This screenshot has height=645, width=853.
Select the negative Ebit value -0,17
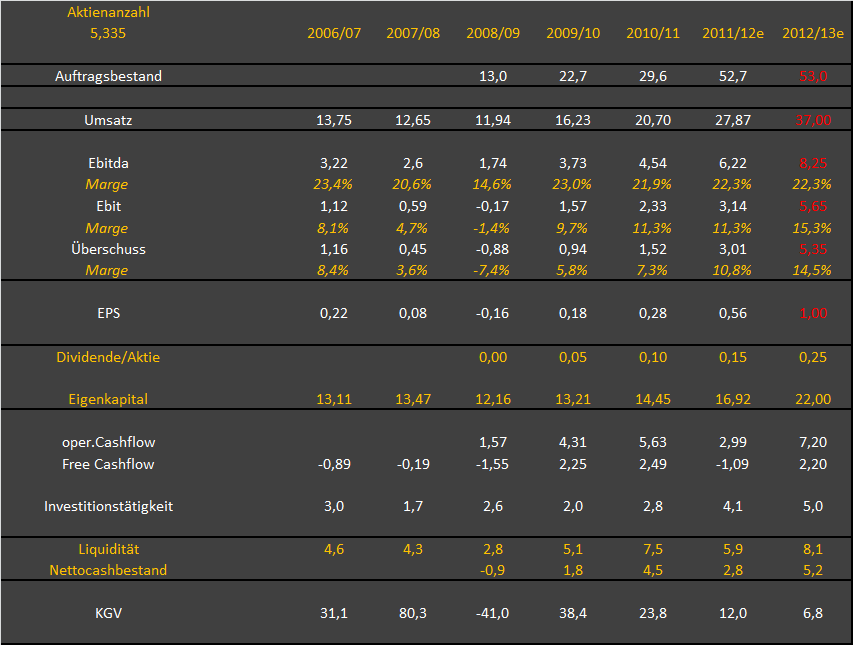click(x=493, y=206)
